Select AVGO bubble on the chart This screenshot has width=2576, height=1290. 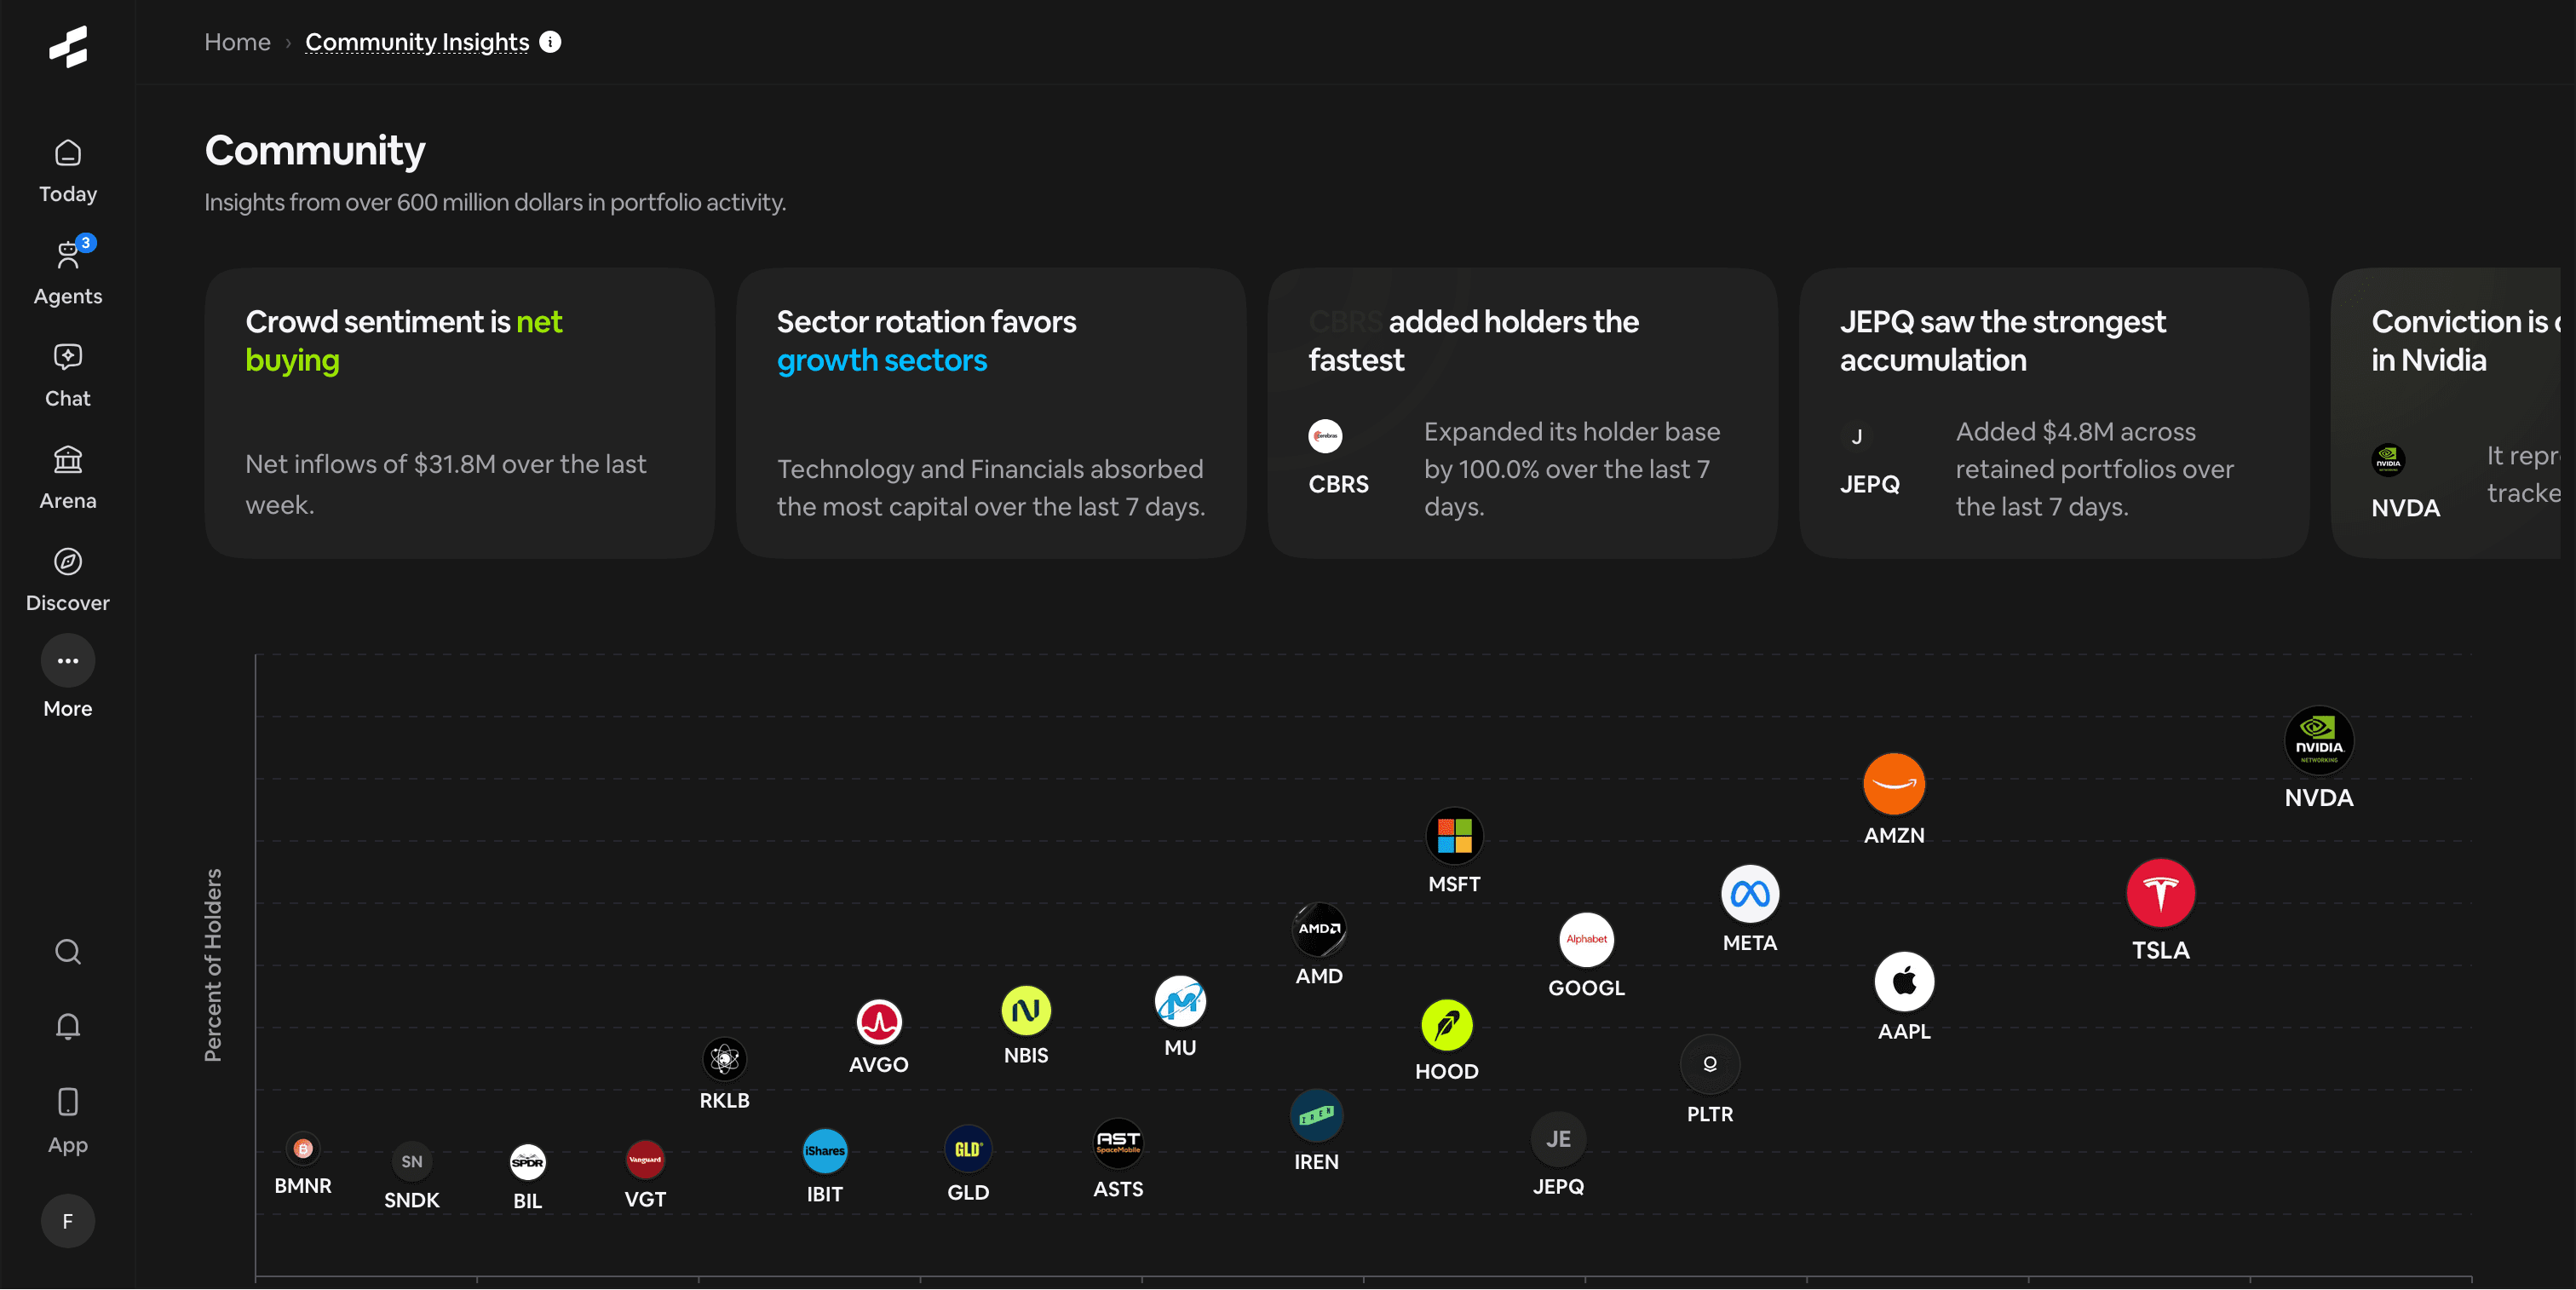tap(878, 1022)
